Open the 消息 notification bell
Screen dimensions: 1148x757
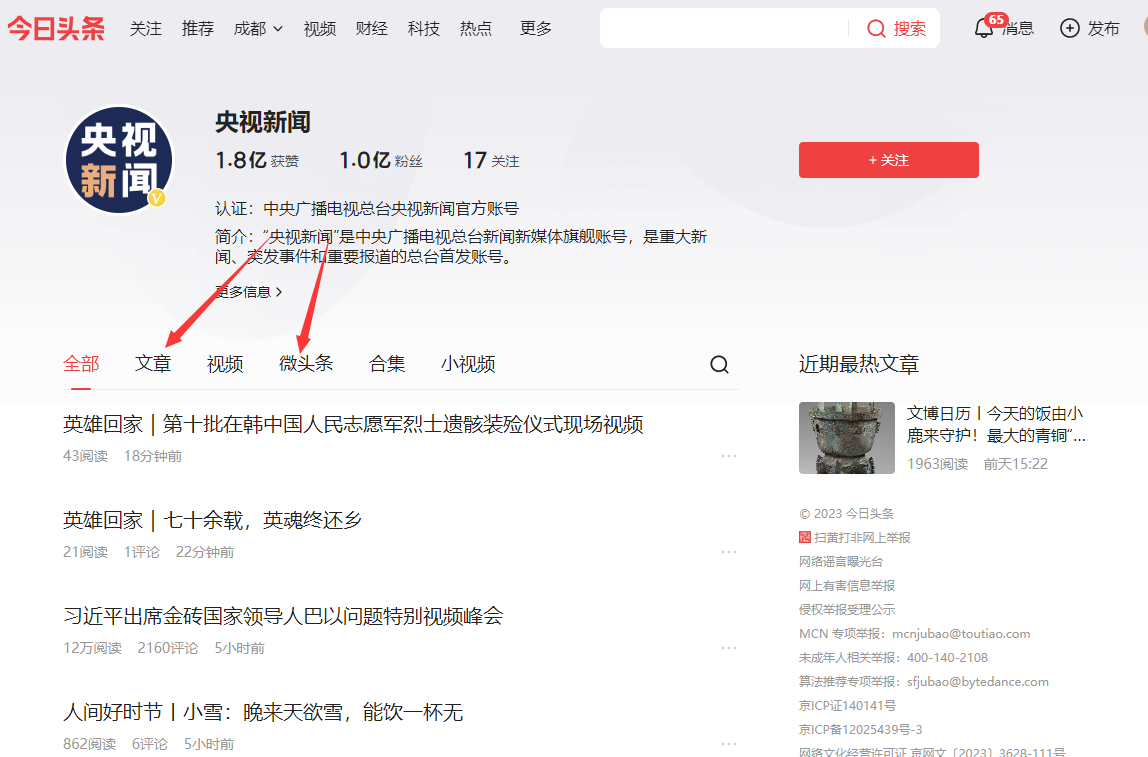tap(984, 28)
